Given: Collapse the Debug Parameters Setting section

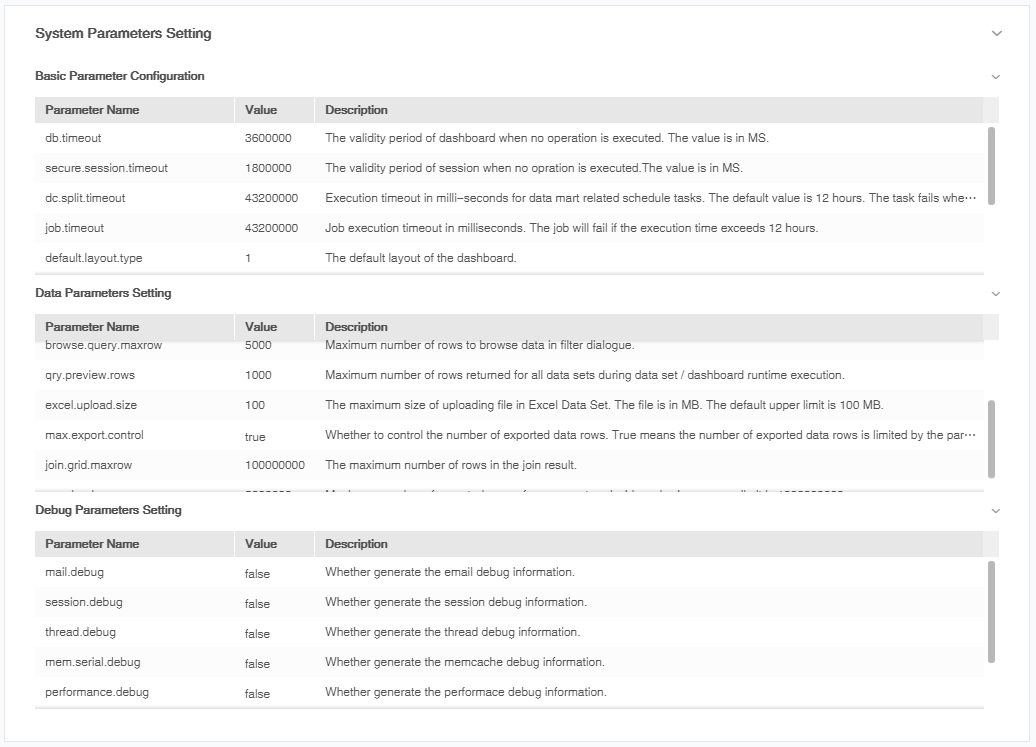Looking at the screenshot, I should (x=996, y=511).
